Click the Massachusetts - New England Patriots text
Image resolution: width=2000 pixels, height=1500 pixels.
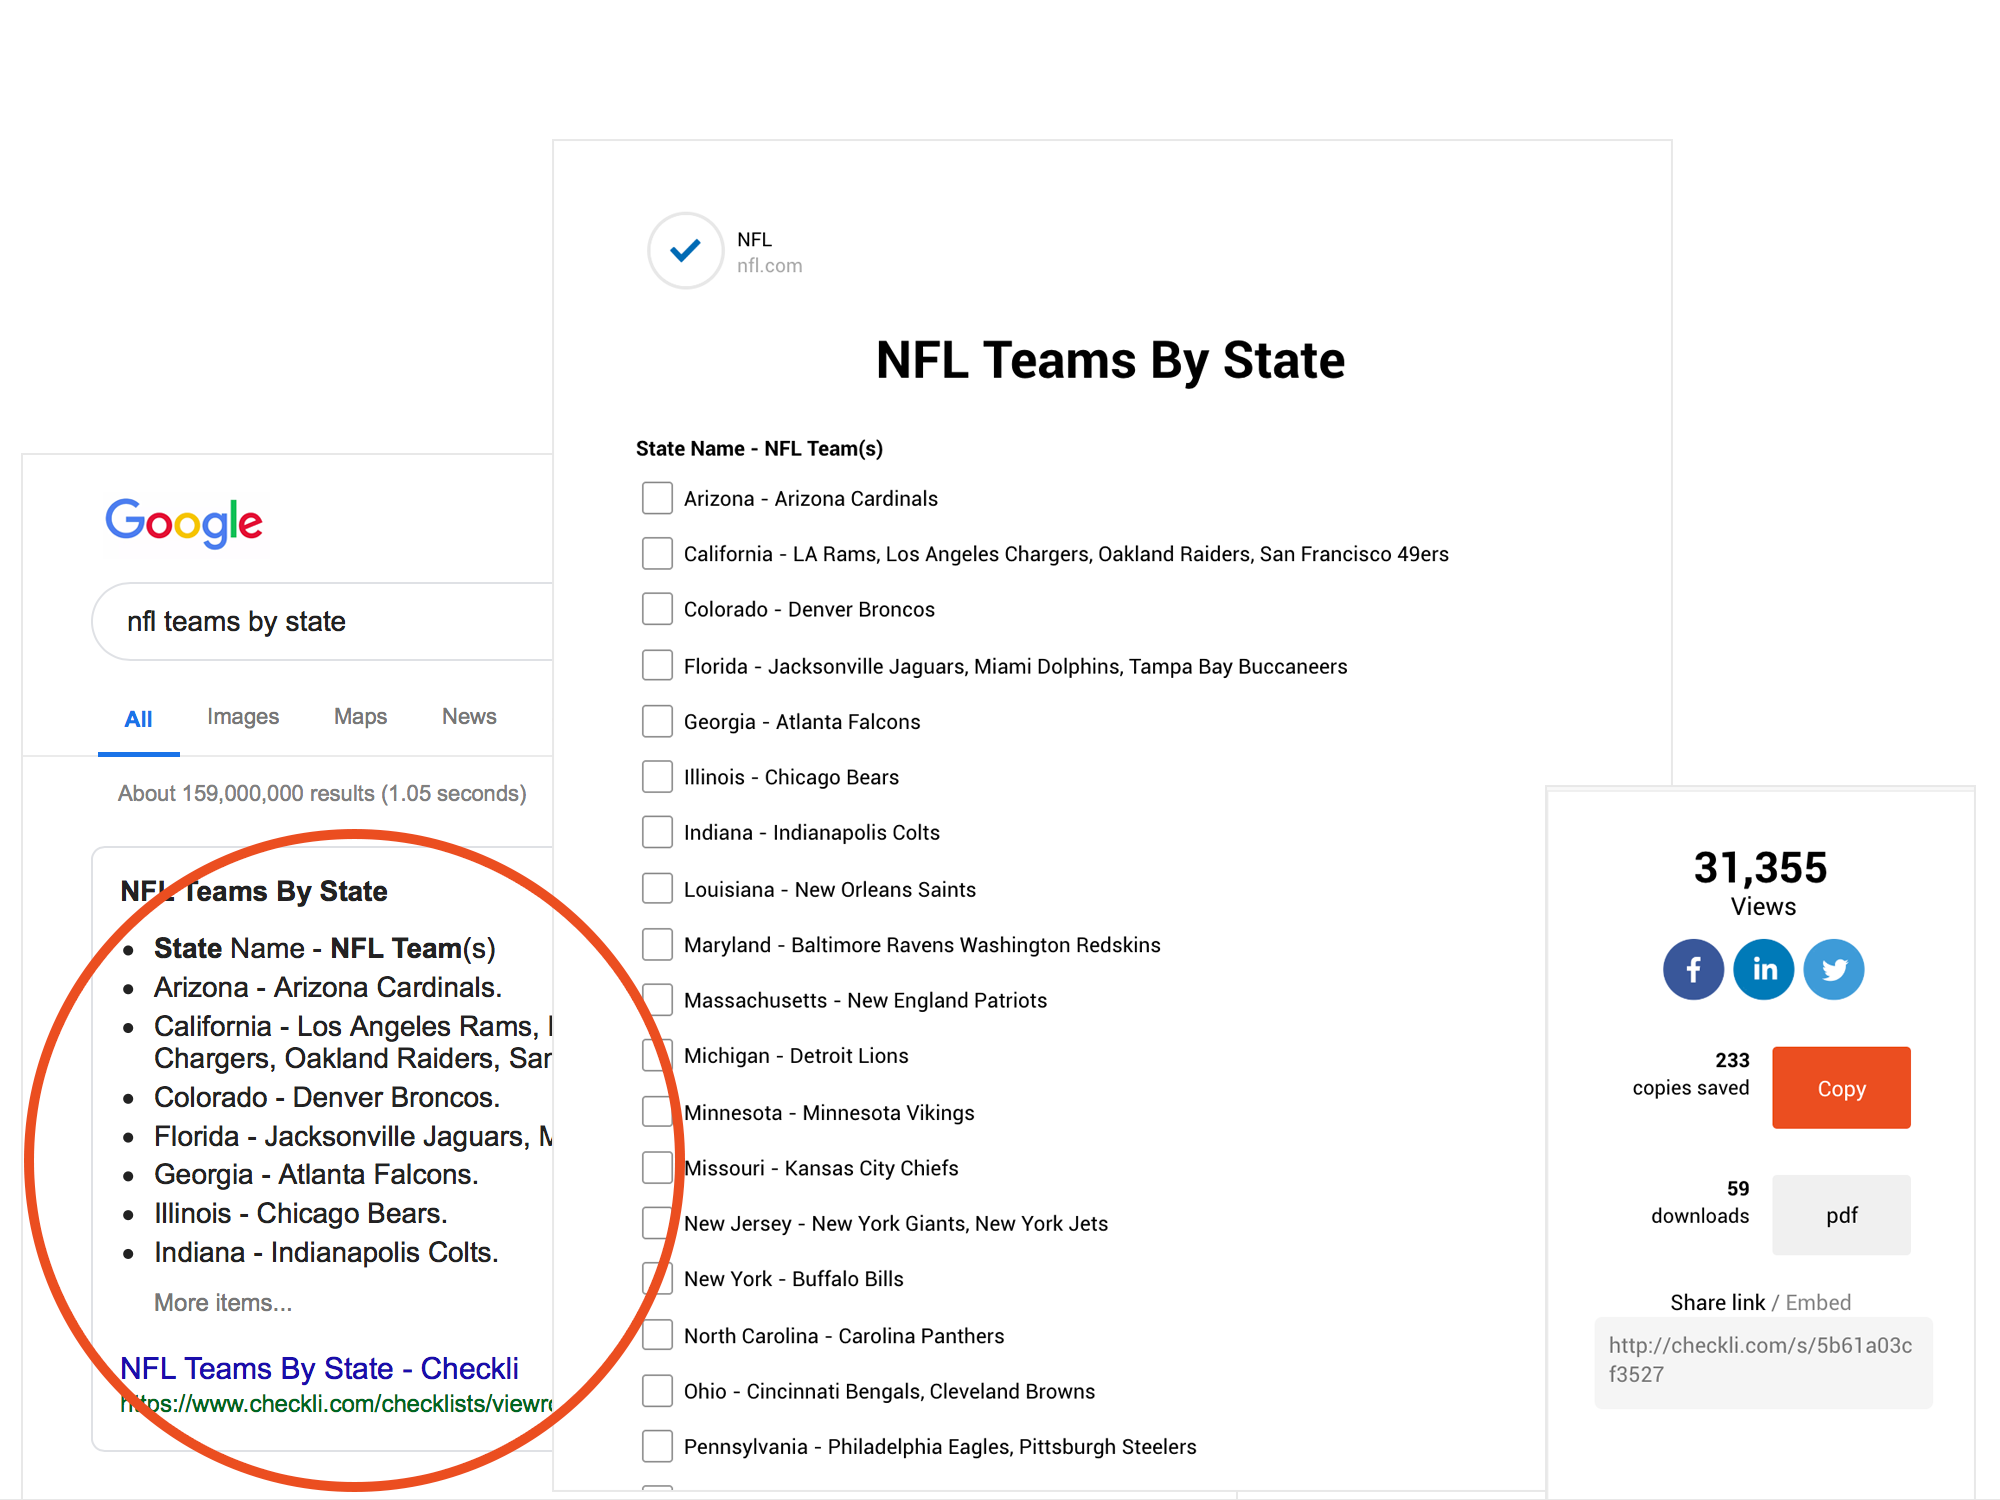865,1000
